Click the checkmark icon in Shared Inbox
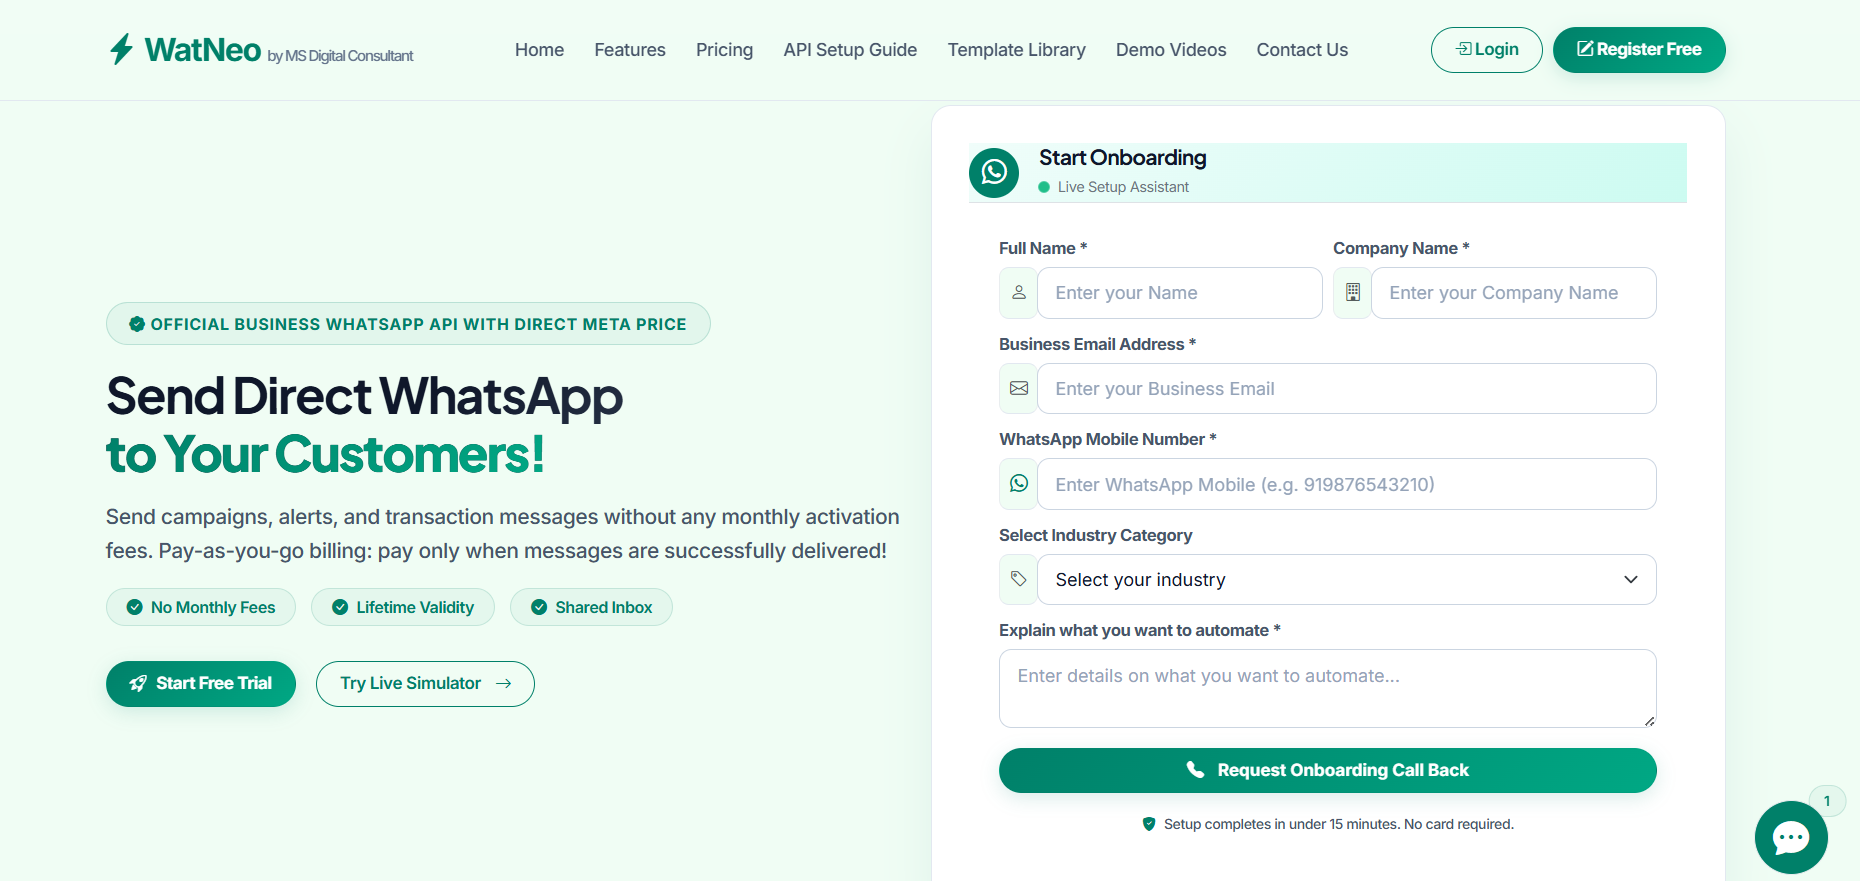Viewport: 1860px width, 881px height. pyautogui.click(x=539, y=607)
